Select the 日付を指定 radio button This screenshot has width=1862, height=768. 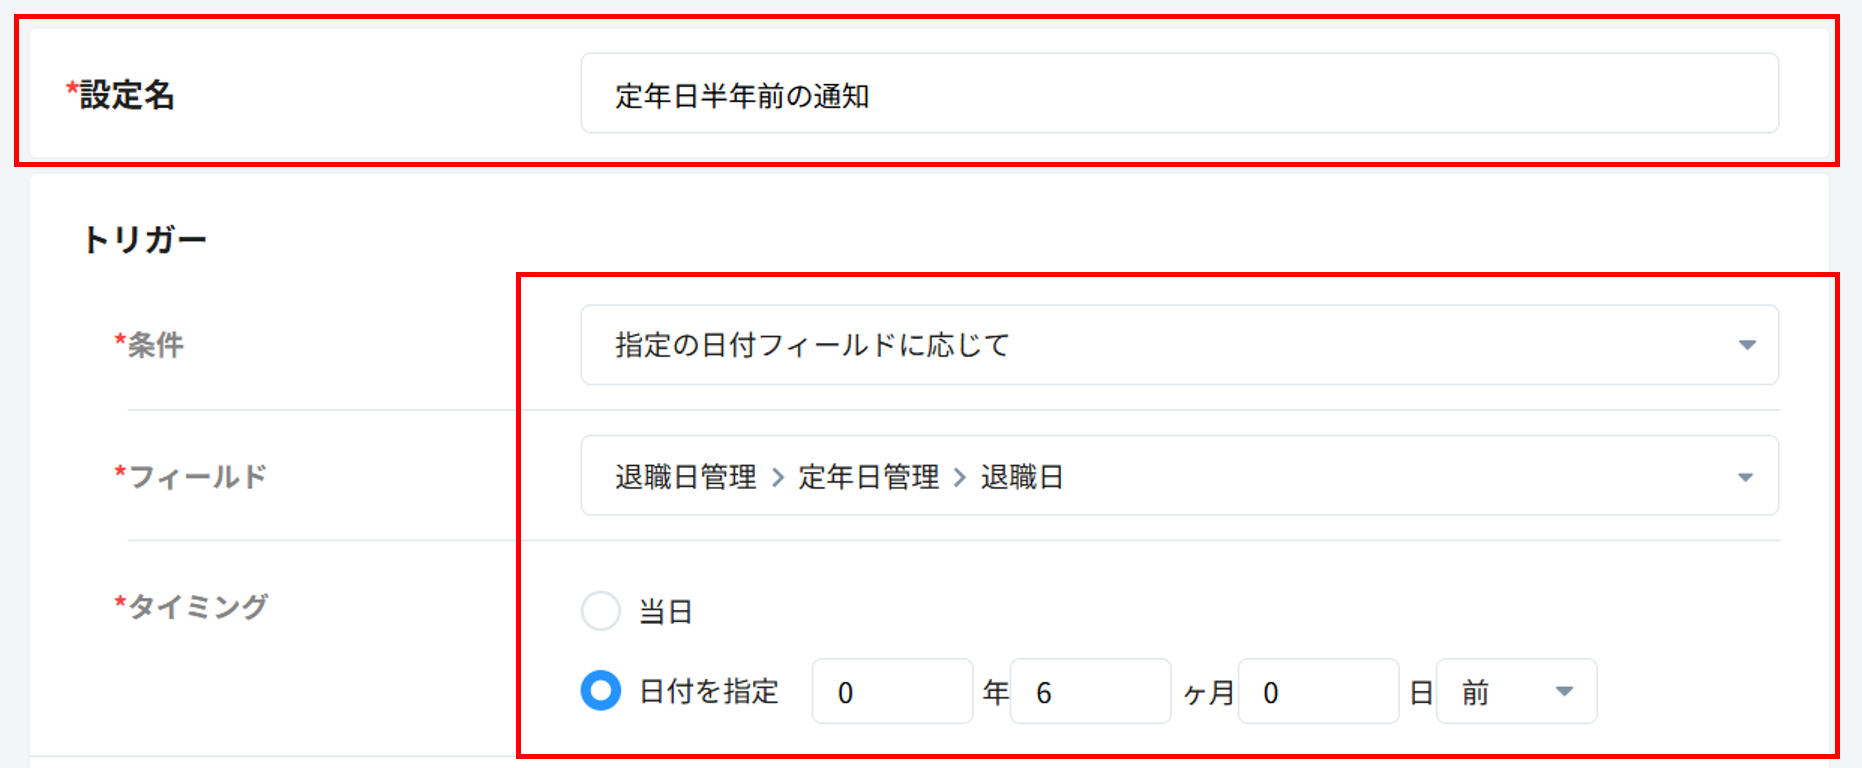point(601,691)
